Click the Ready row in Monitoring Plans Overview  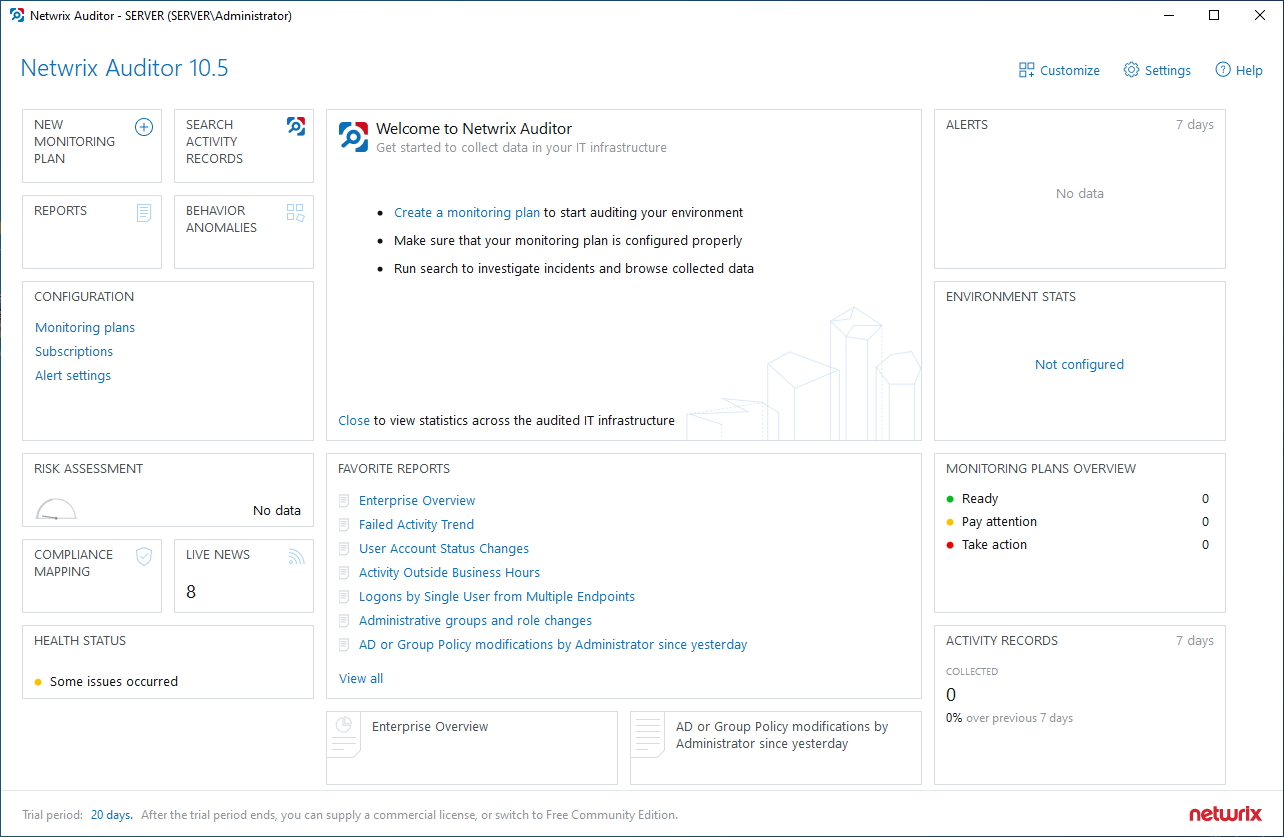pos(1078,498)
